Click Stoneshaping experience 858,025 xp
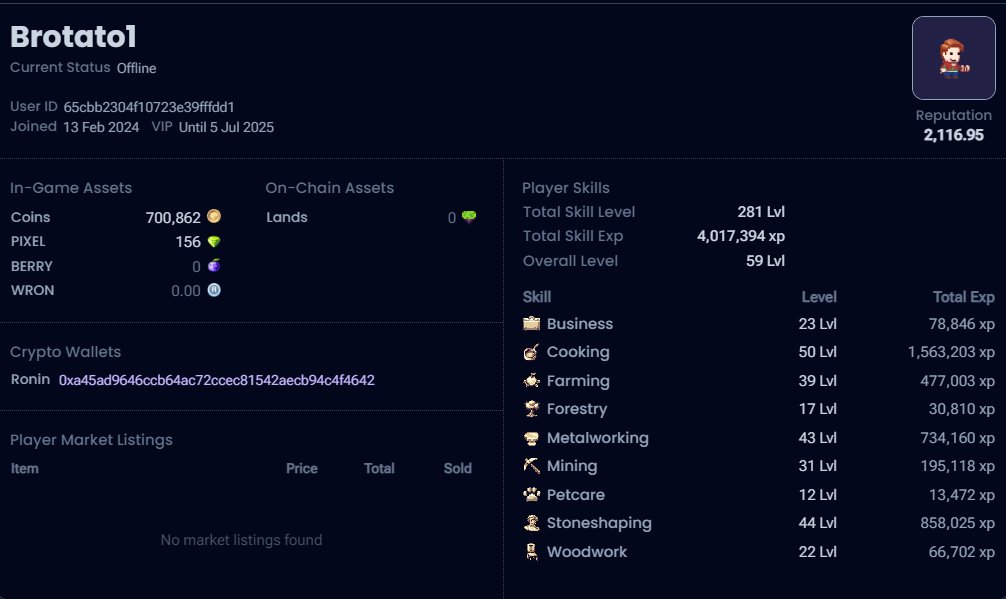Image resolution: width=1006 pixels, height=599 pixels. (x=957, y=523)
